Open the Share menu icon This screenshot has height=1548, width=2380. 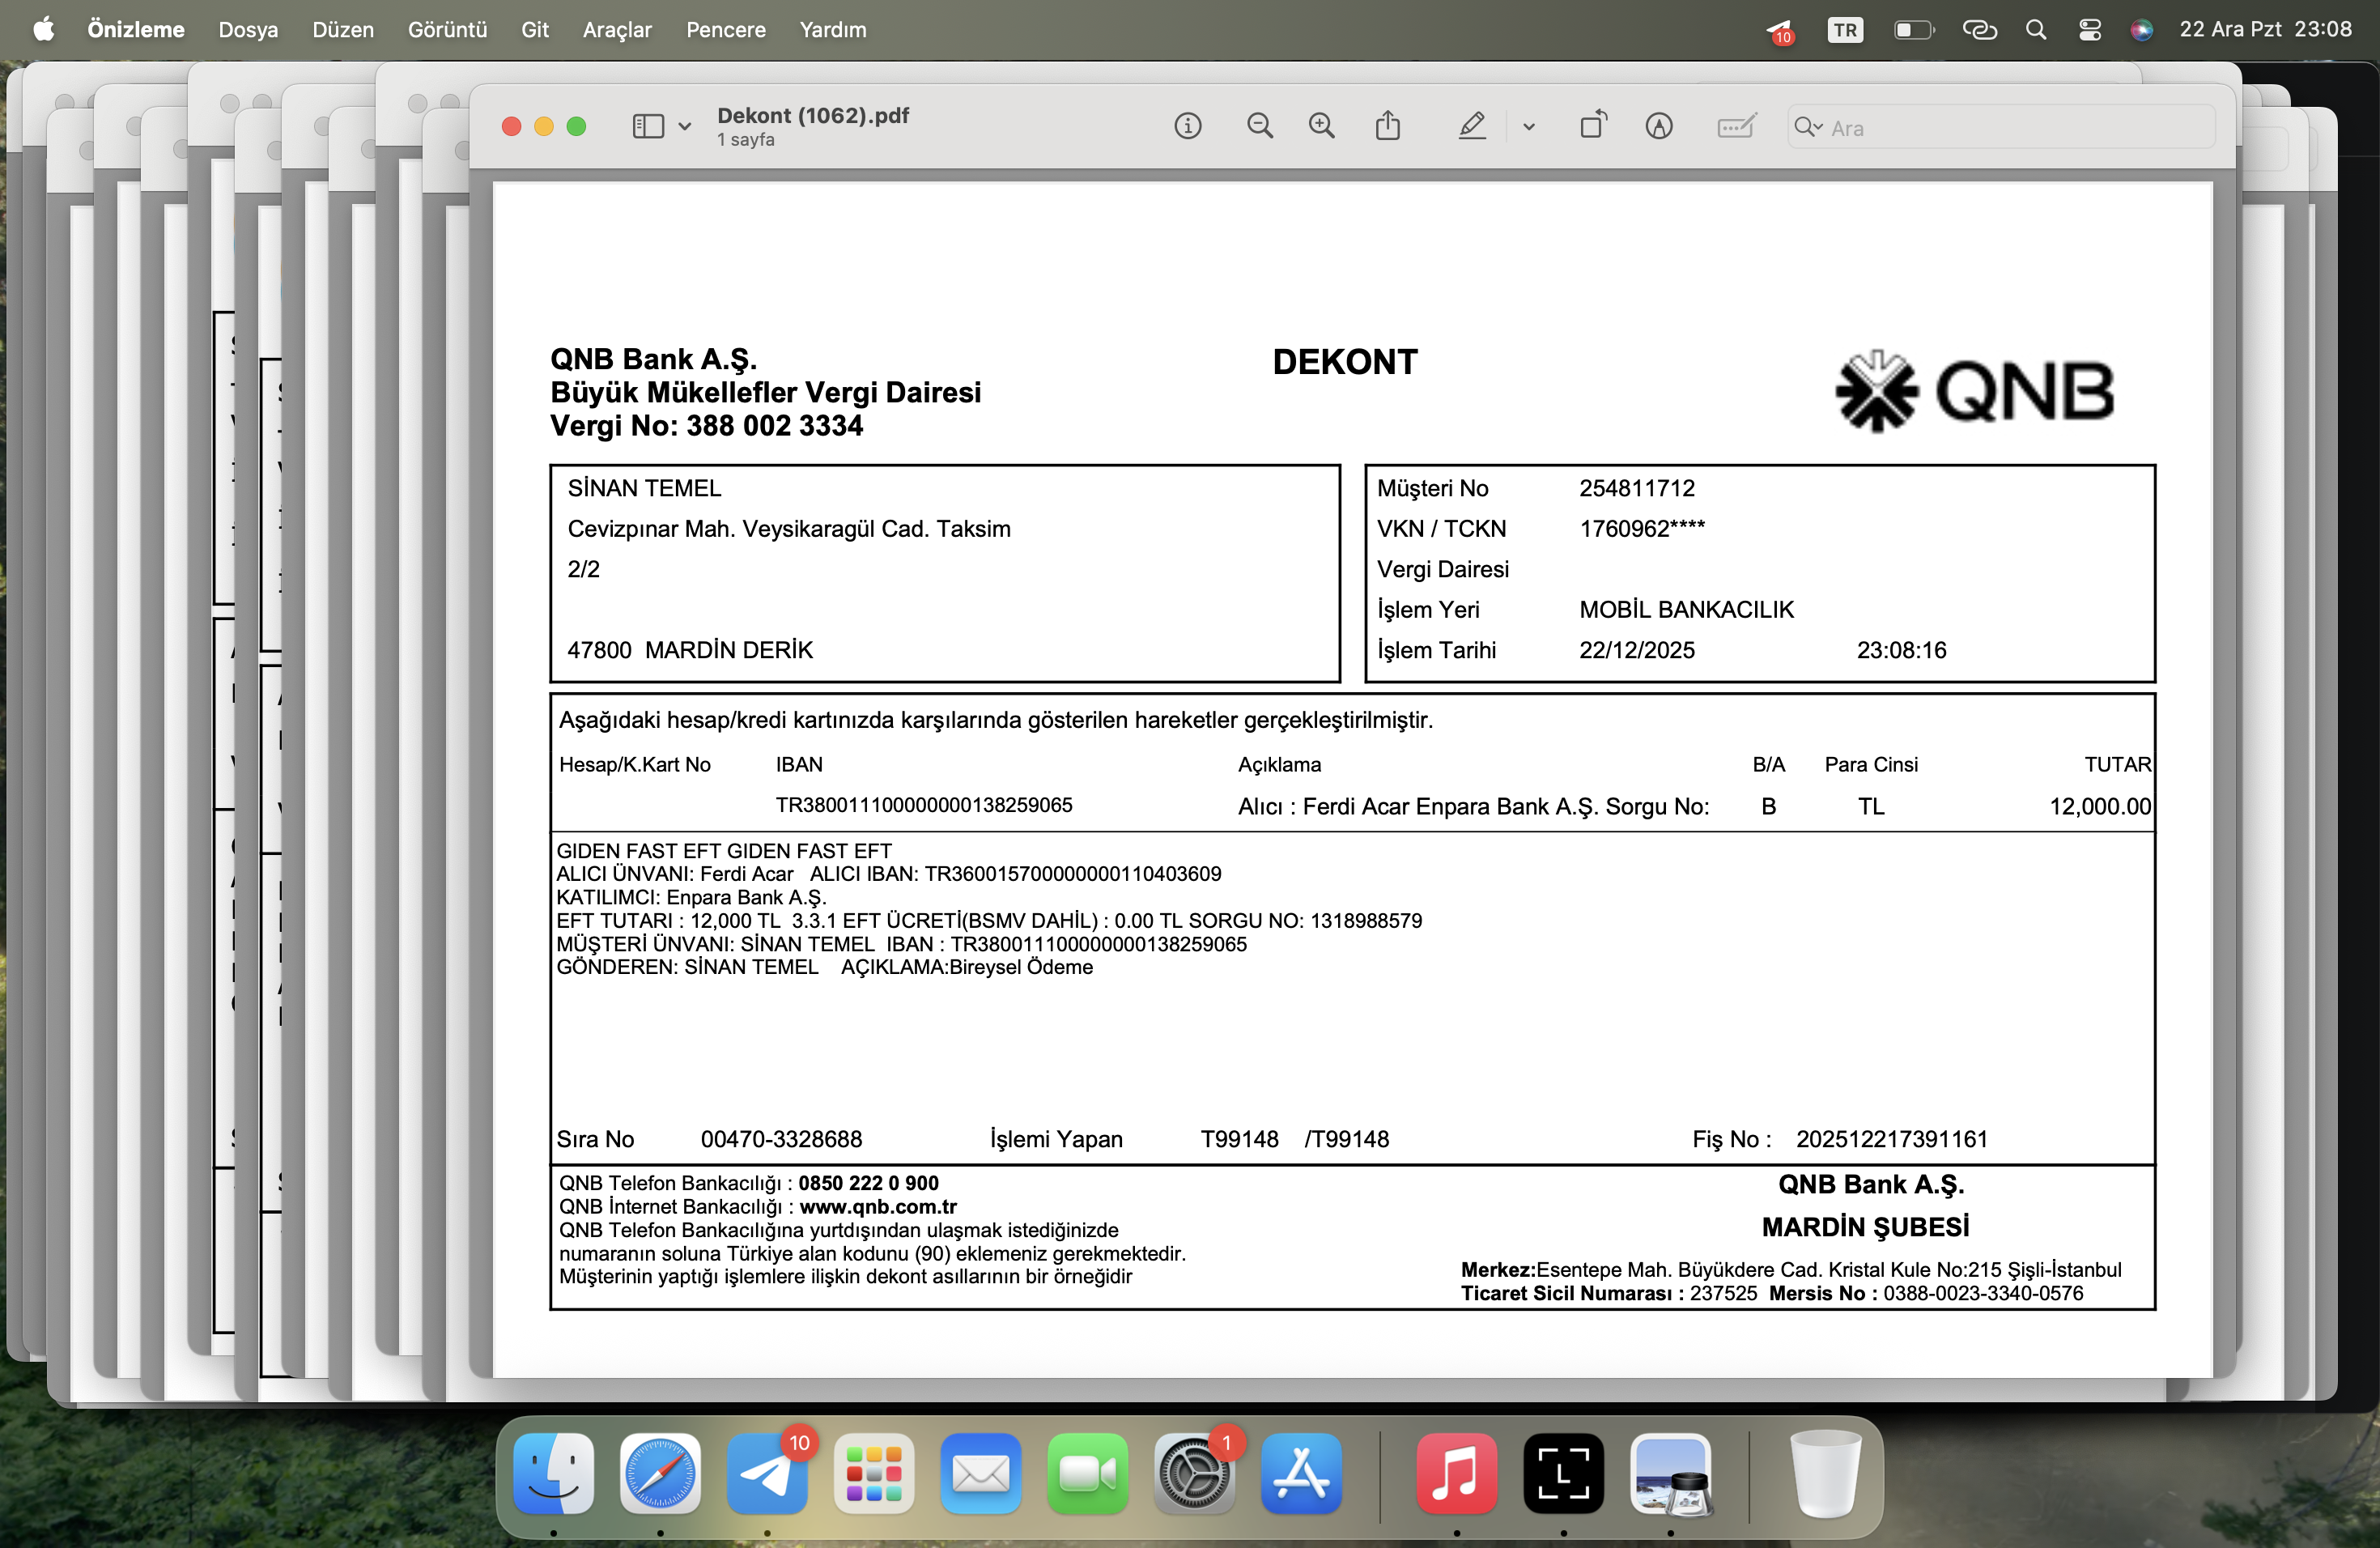[x=1387, y=126]
